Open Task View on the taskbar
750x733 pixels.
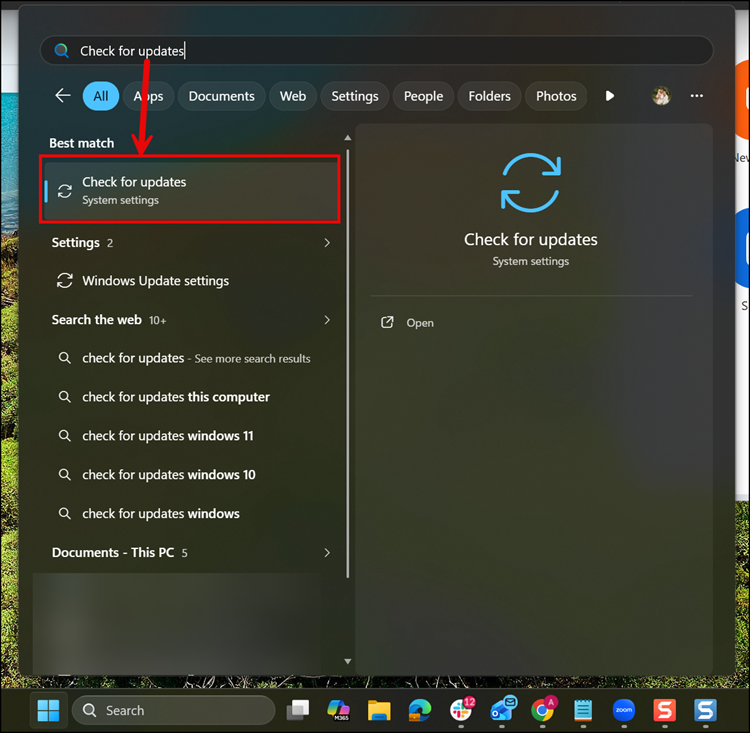[x=298, y=710]
